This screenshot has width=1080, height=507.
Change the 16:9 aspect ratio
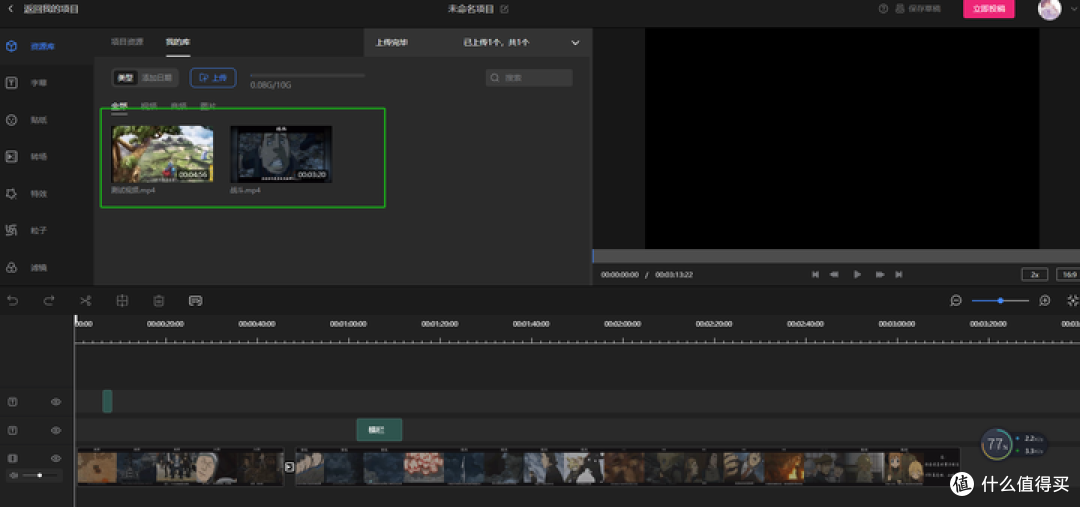click(x=1069, y=274)
